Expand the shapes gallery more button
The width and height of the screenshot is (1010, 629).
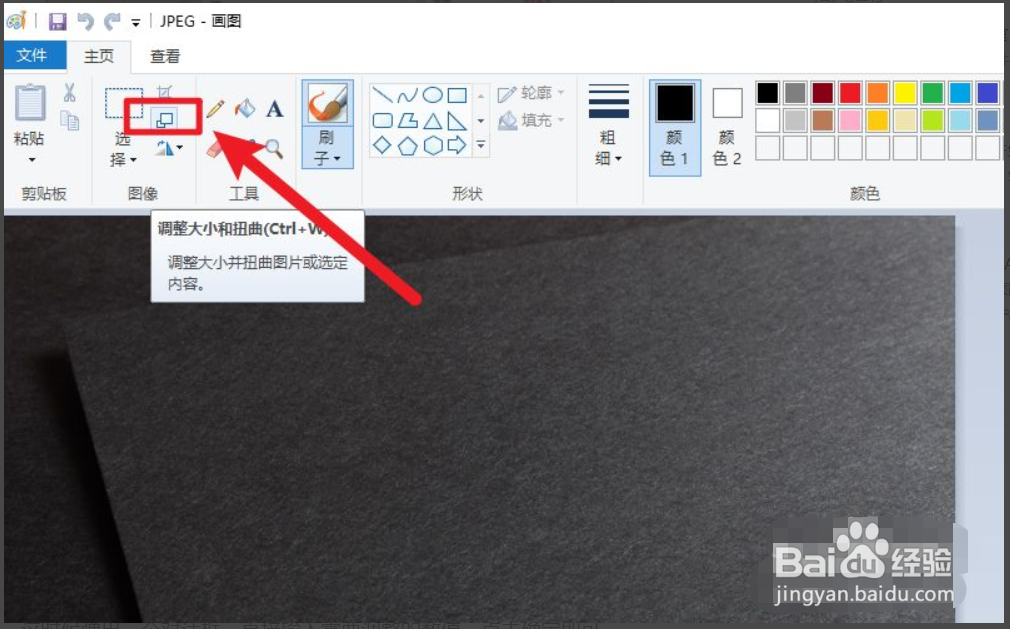(481, 146)
